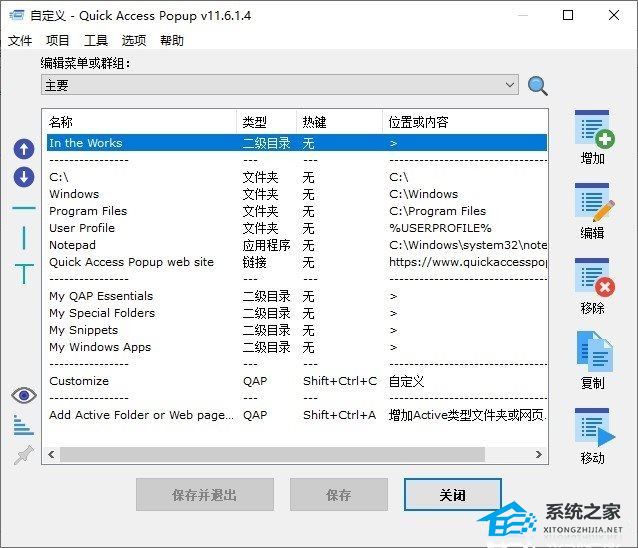This screenshot has width=638, height=548.
Task: Click the horizontal scrollbar of the list
Action: 270,455
